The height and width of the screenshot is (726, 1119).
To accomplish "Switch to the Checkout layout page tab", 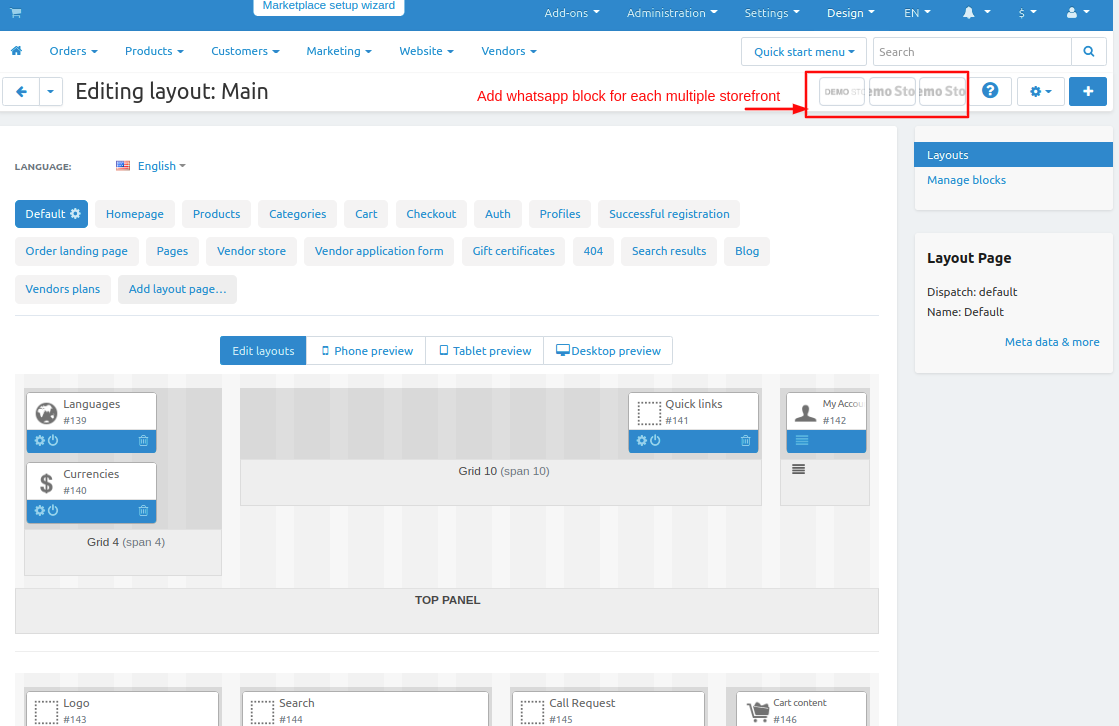I will tap(431, 214).
